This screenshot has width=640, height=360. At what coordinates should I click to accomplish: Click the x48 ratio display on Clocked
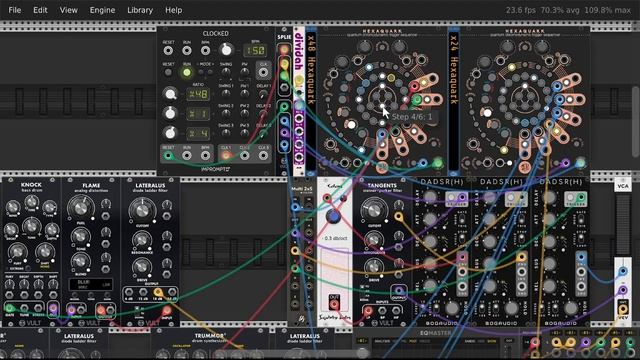coord(198,94)
